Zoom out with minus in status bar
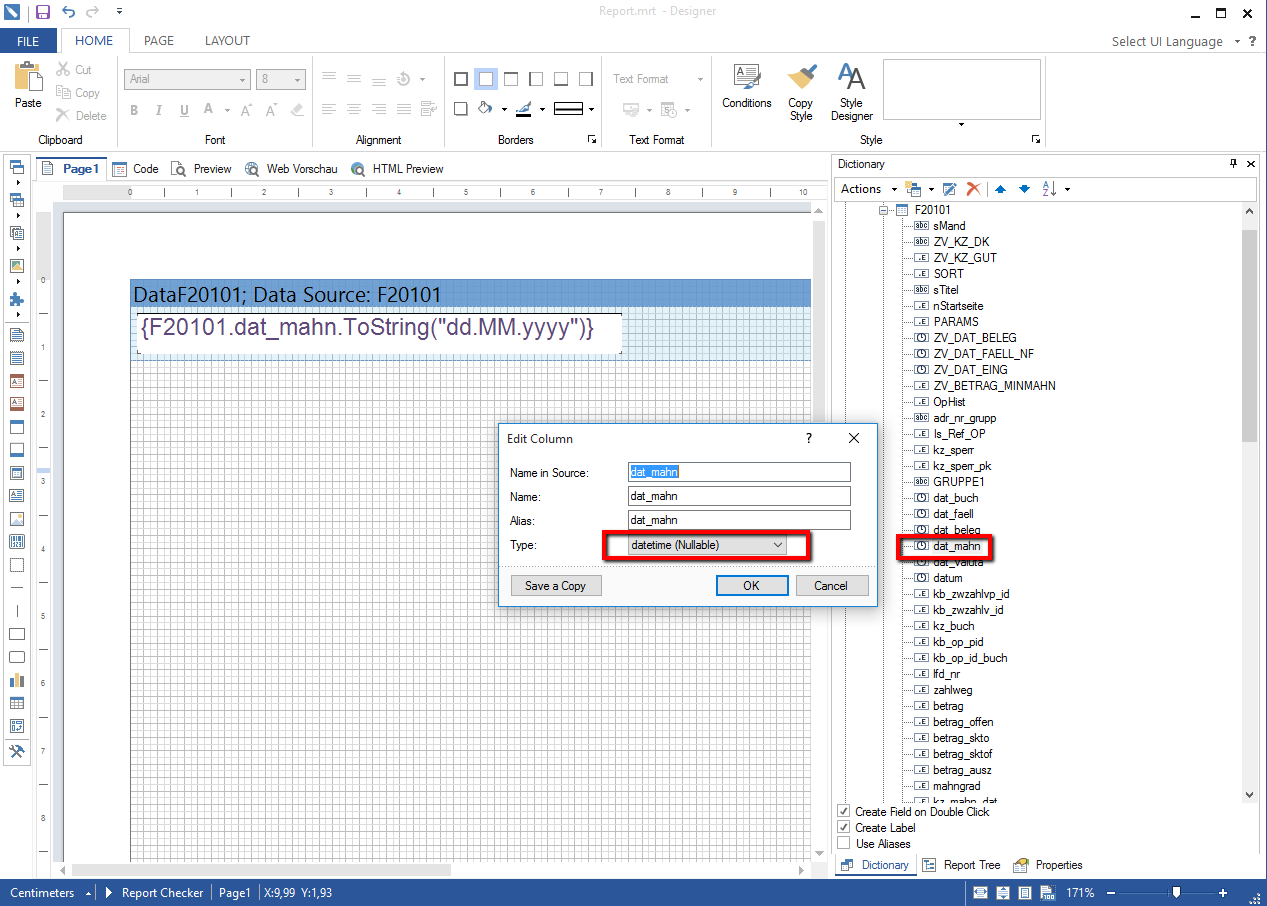This screenshot has width=1267, height=906. coord(1112,893)
